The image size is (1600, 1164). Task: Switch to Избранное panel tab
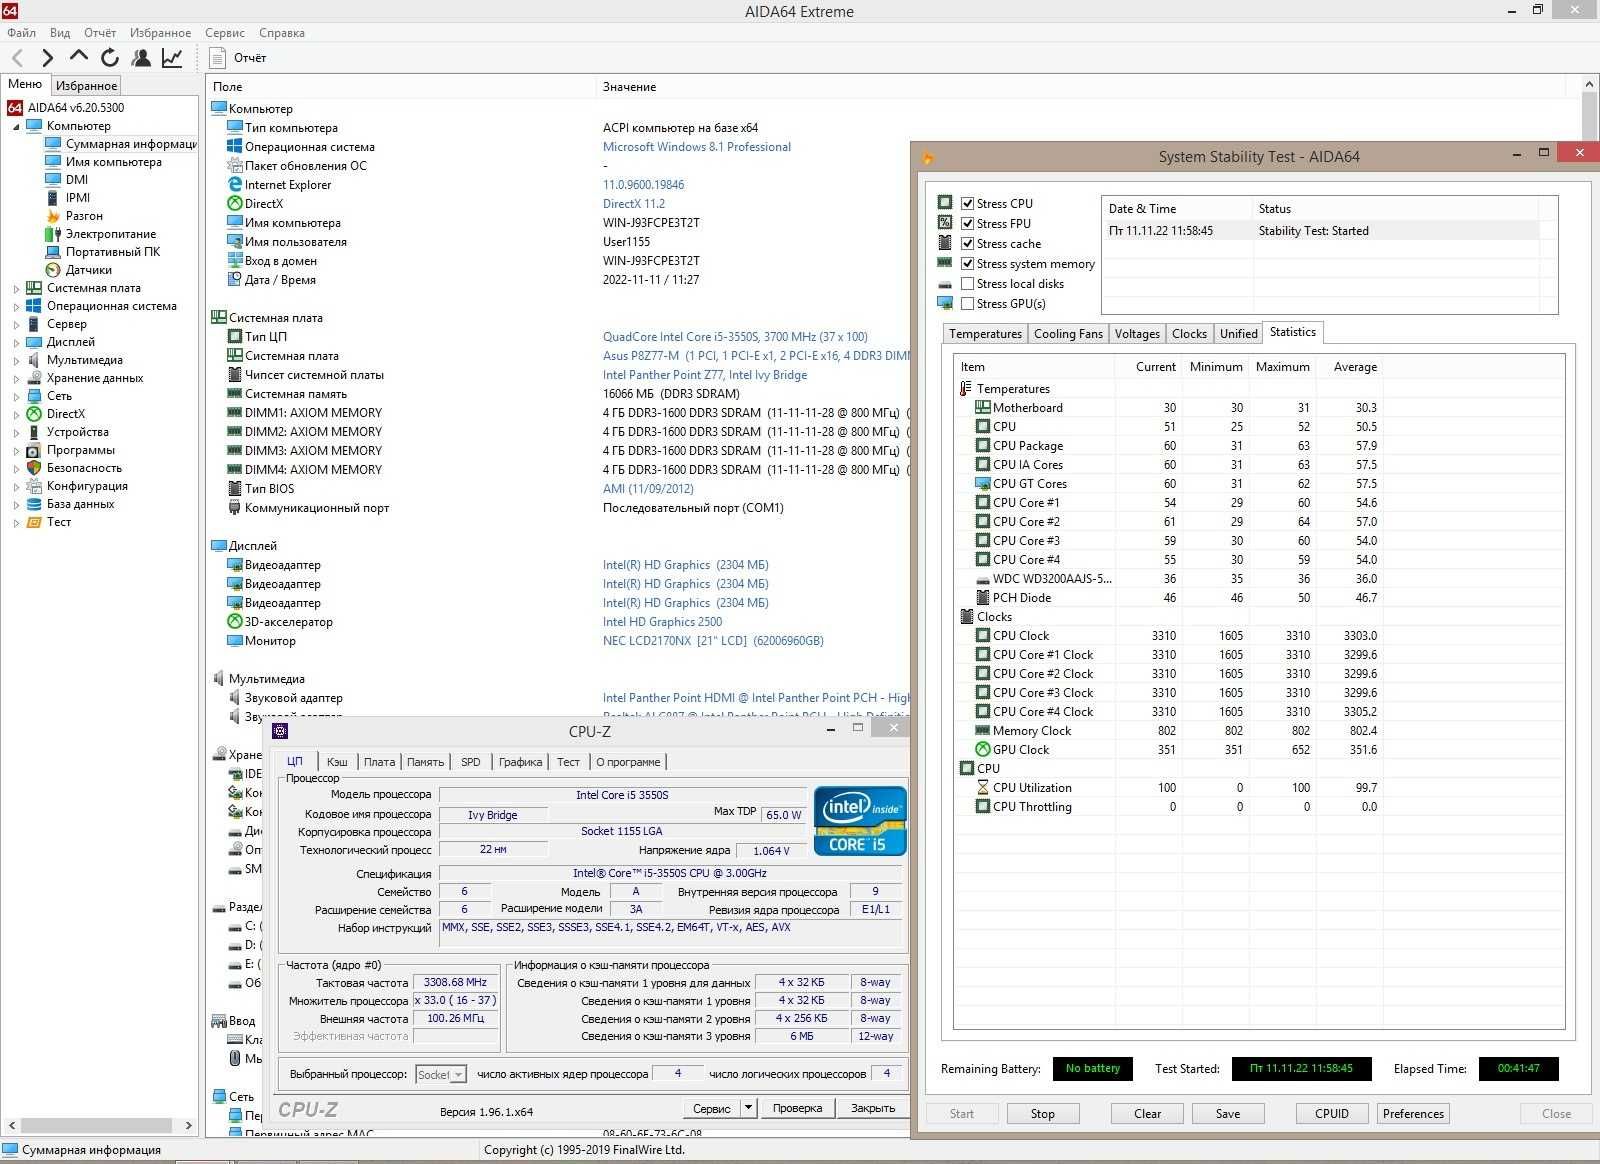click(86, 86)
